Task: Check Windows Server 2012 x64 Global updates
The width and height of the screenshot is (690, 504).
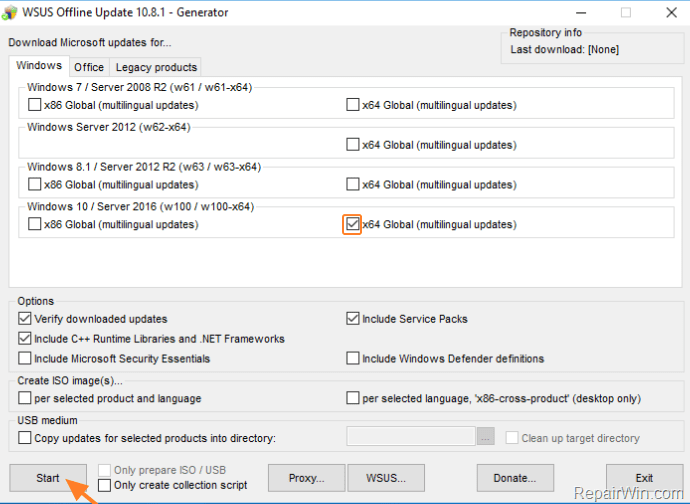Action: 352,144
